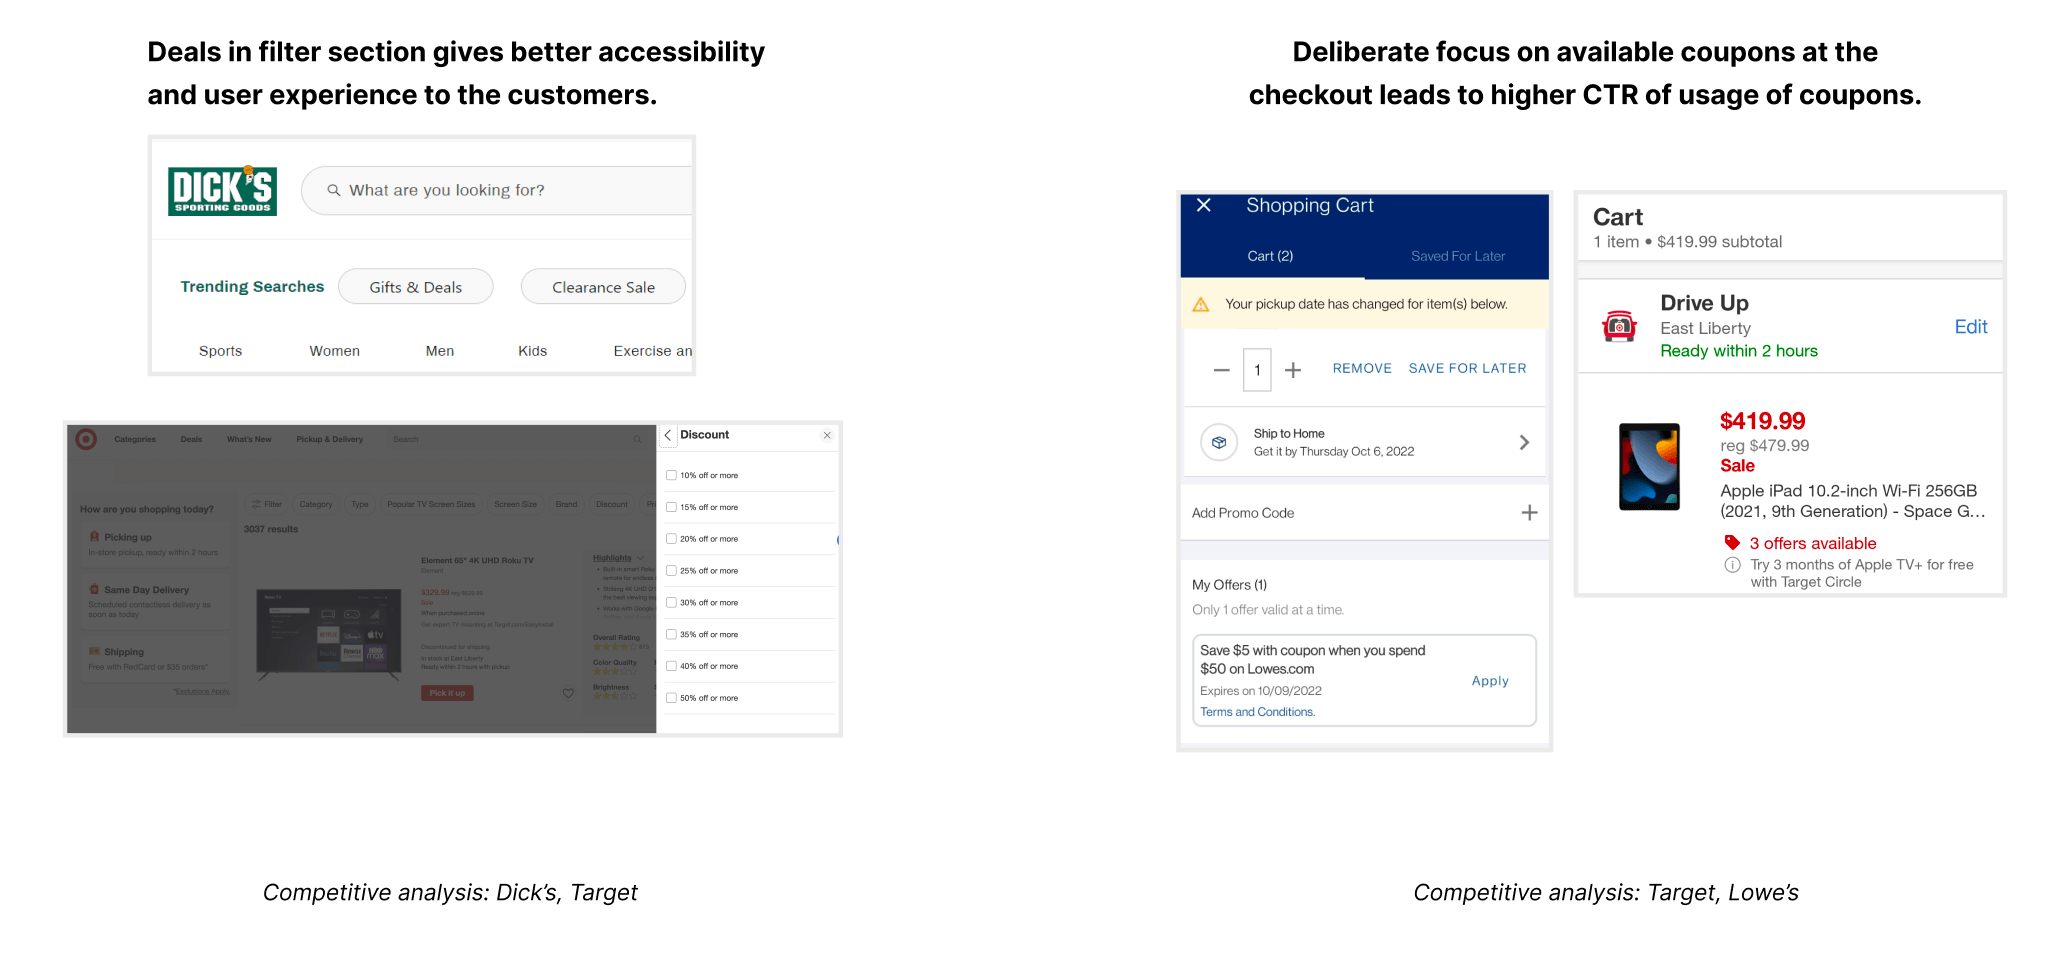
Task: Open Categories in Target navigation
Action: tap(135, 439)
